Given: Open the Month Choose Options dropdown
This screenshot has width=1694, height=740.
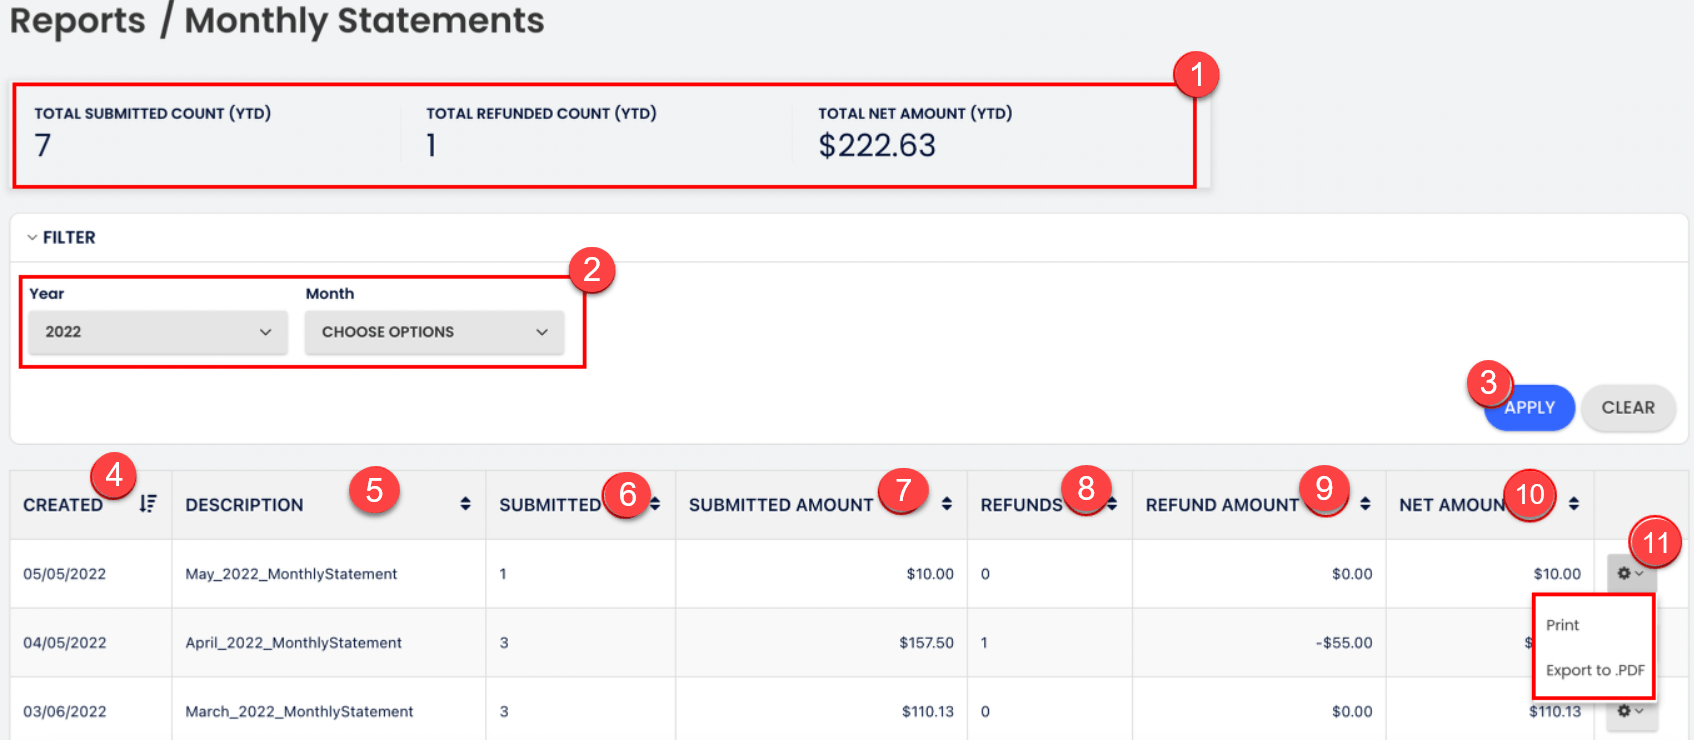Looking at the screenshot, I should pos(434,332).
